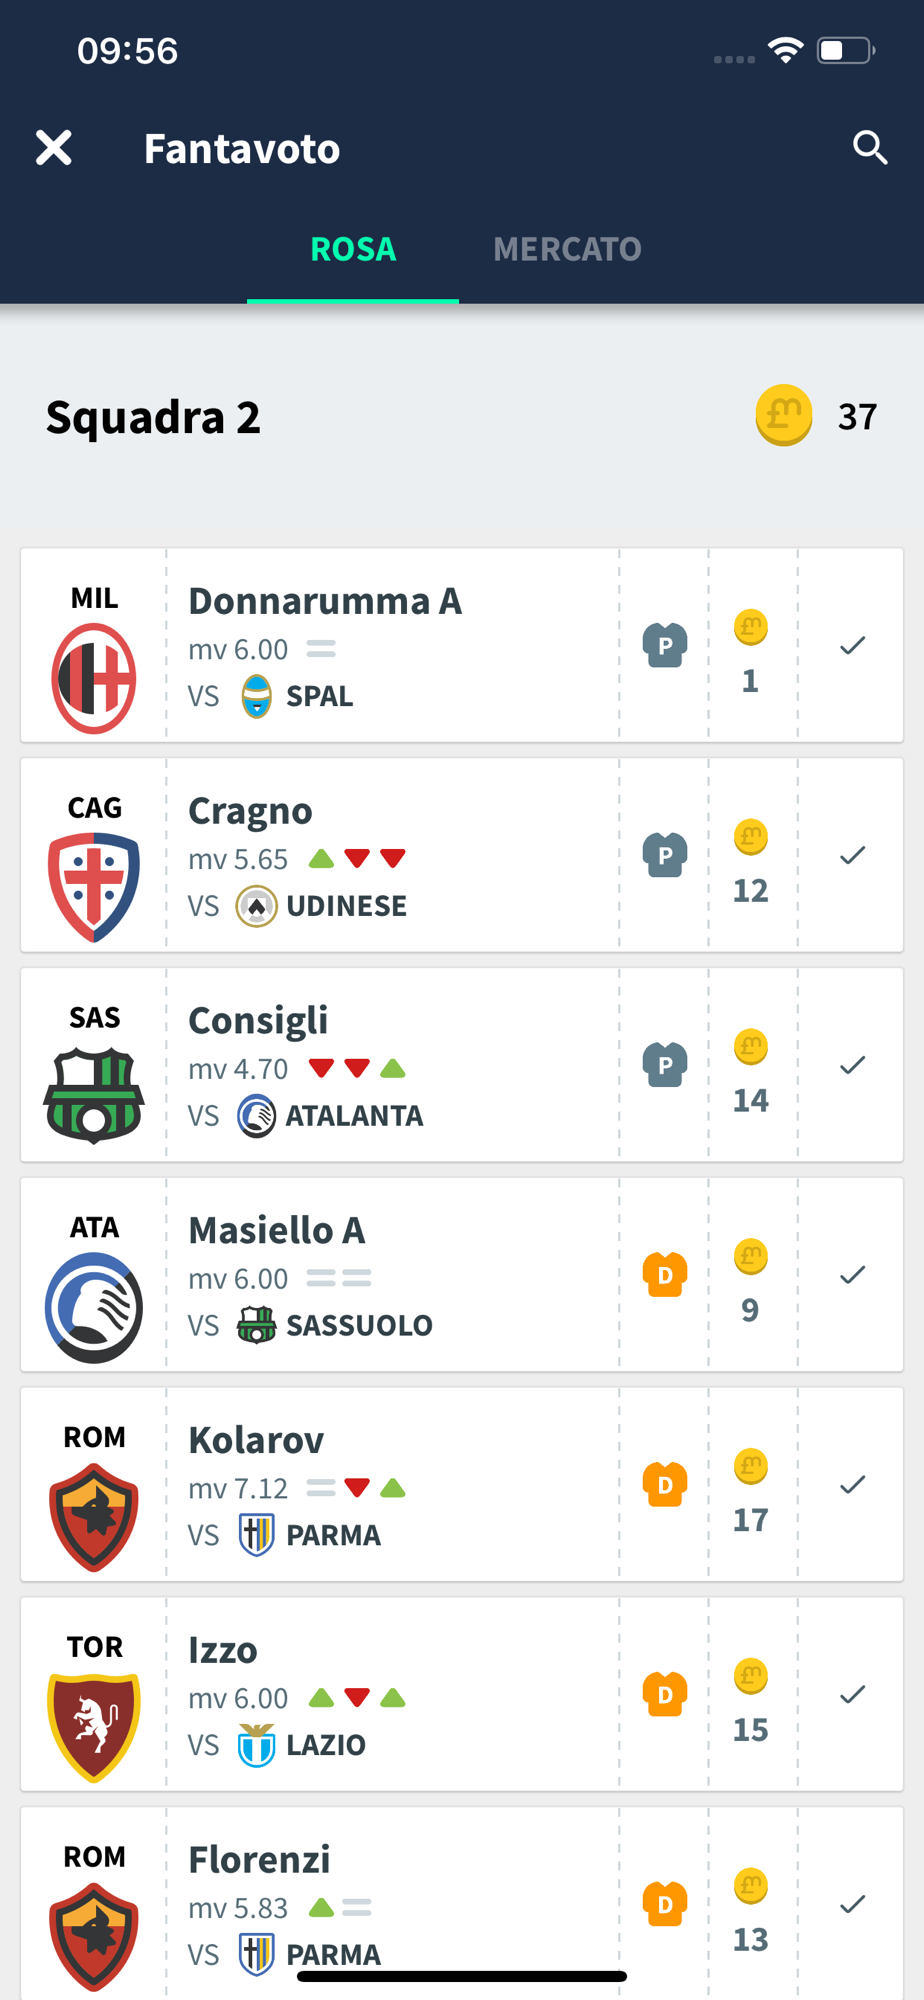The width and height of the screenshot is (924, 2000).
Task: Tap Donnarumma A's goalkeeper P badge
Action: tap(665, 645)
